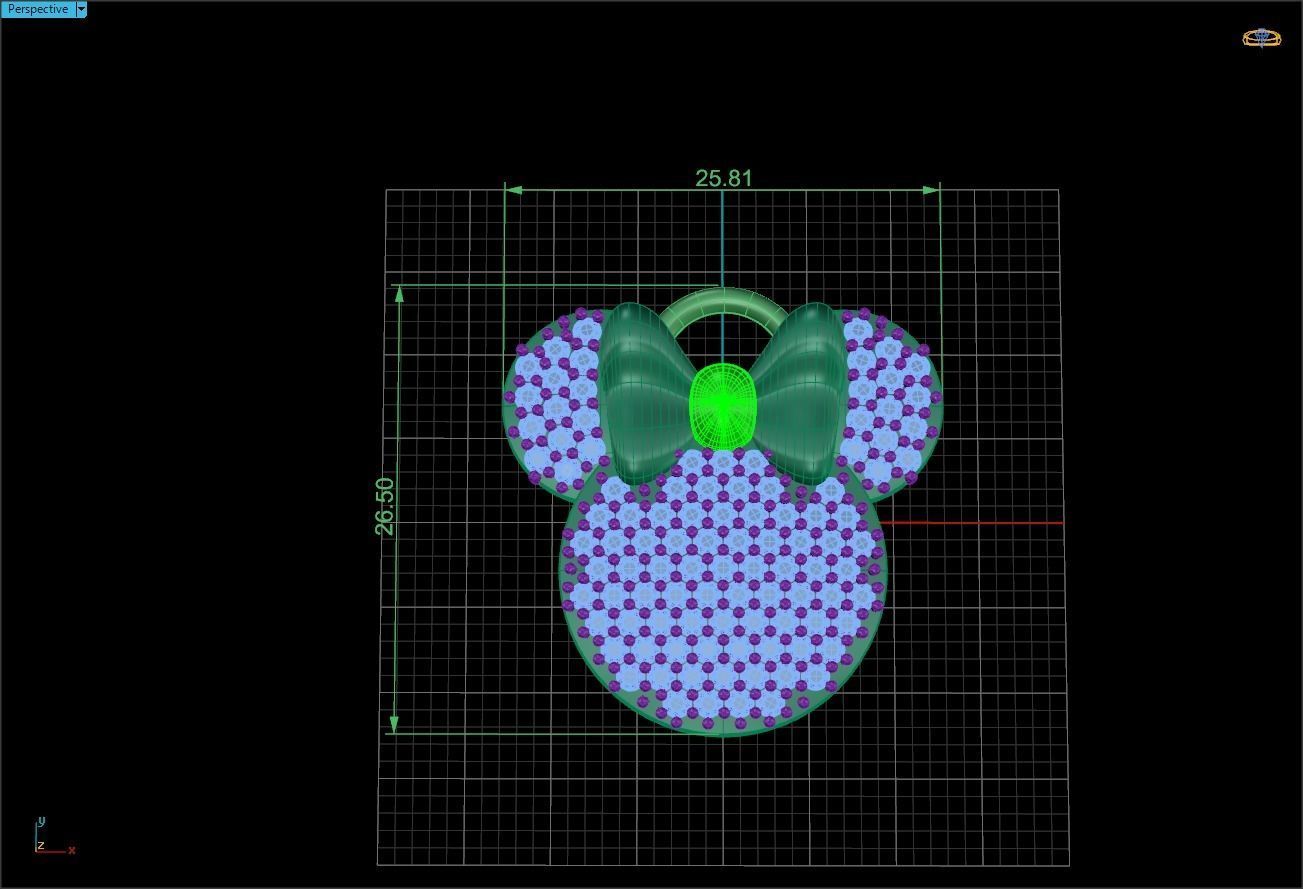Image resolution: width=1303 pixels, height=889 pixels.
Task: Select the 25.81 width dimension text
Action: (724, 178)
